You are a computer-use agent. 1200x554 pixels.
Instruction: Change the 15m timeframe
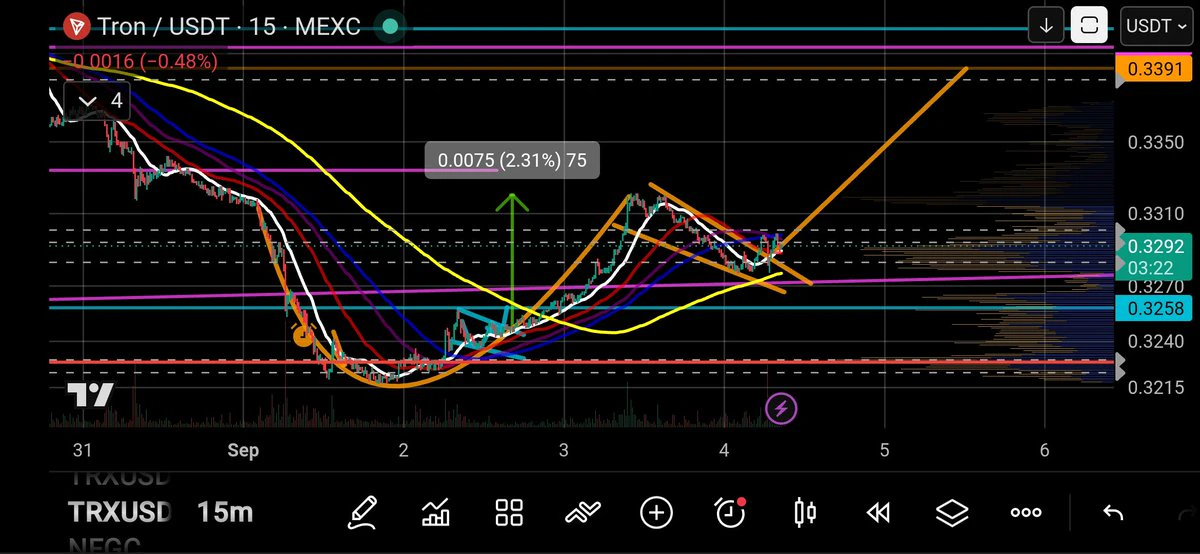(x=225, y=513)
